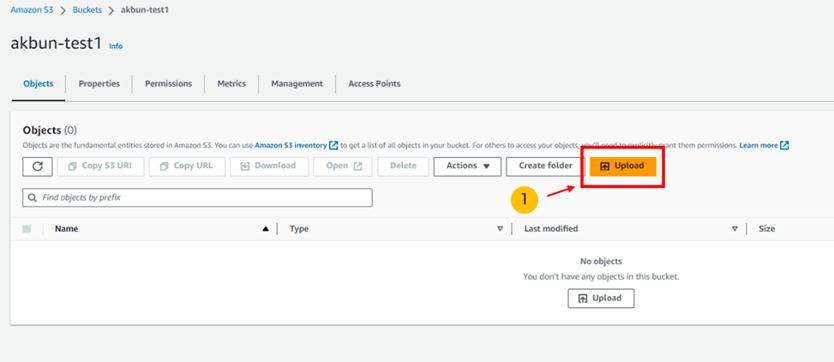Click the Size column header
Image resolution: width=834 pixels, height=362 pixels.
click(766, 229)
